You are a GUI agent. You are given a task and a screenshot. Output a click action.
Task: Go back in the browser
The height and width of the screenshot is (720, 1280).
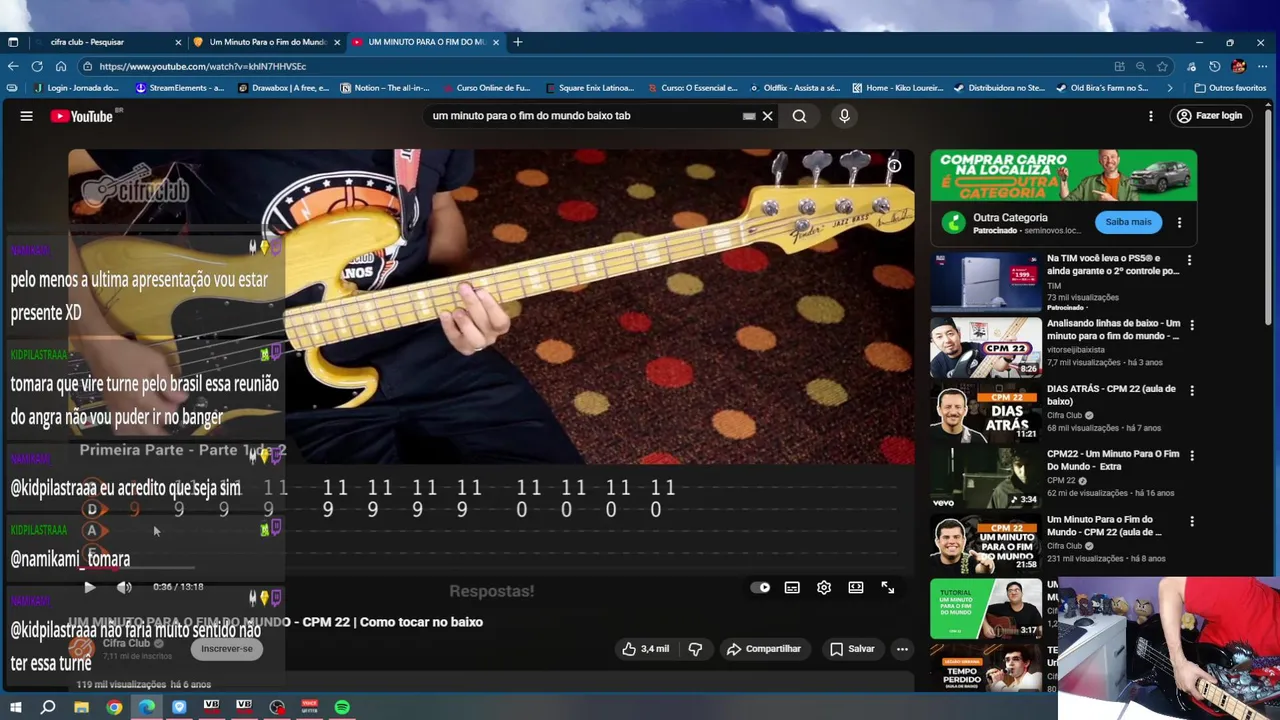pyautogui.click(x=13, y=66)
